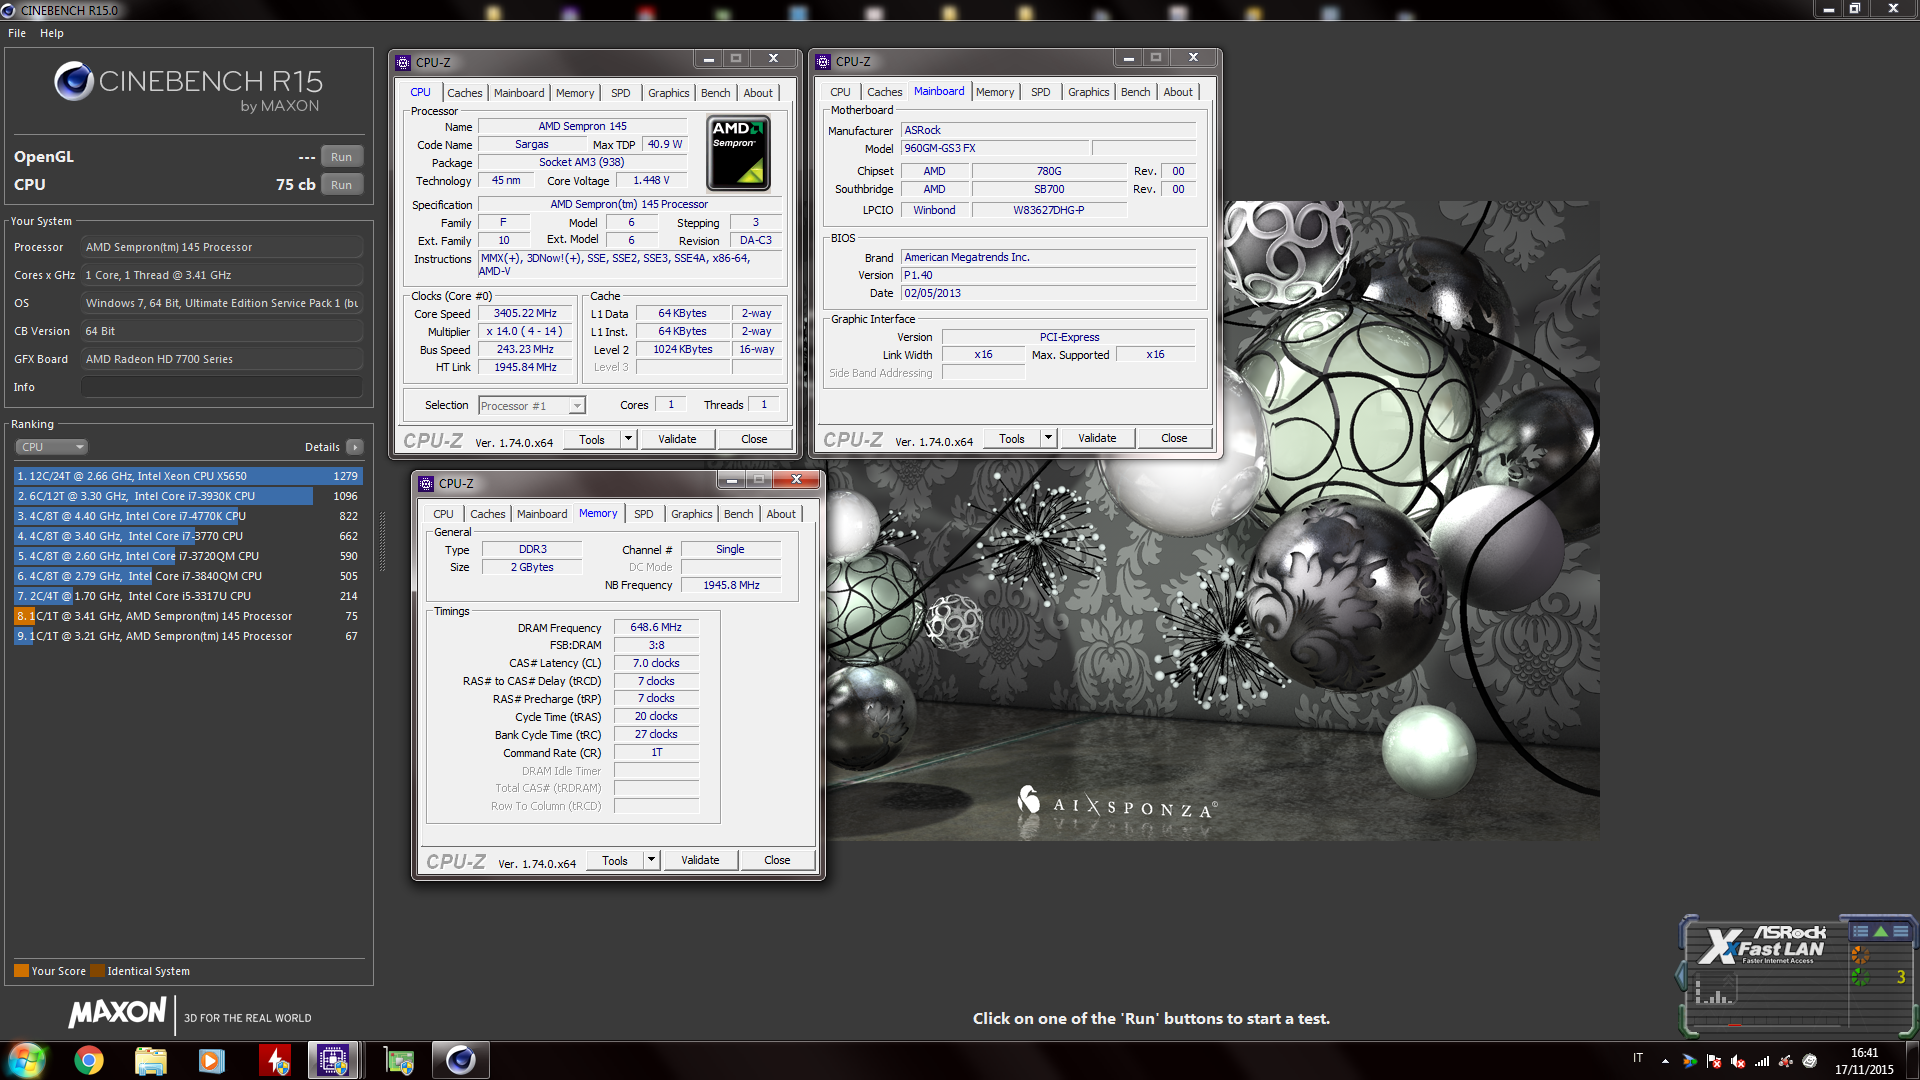Click the orange gauge in XFast LAN widget
Viewport: 1920px width, 1080px height.
coord(1860,955)
